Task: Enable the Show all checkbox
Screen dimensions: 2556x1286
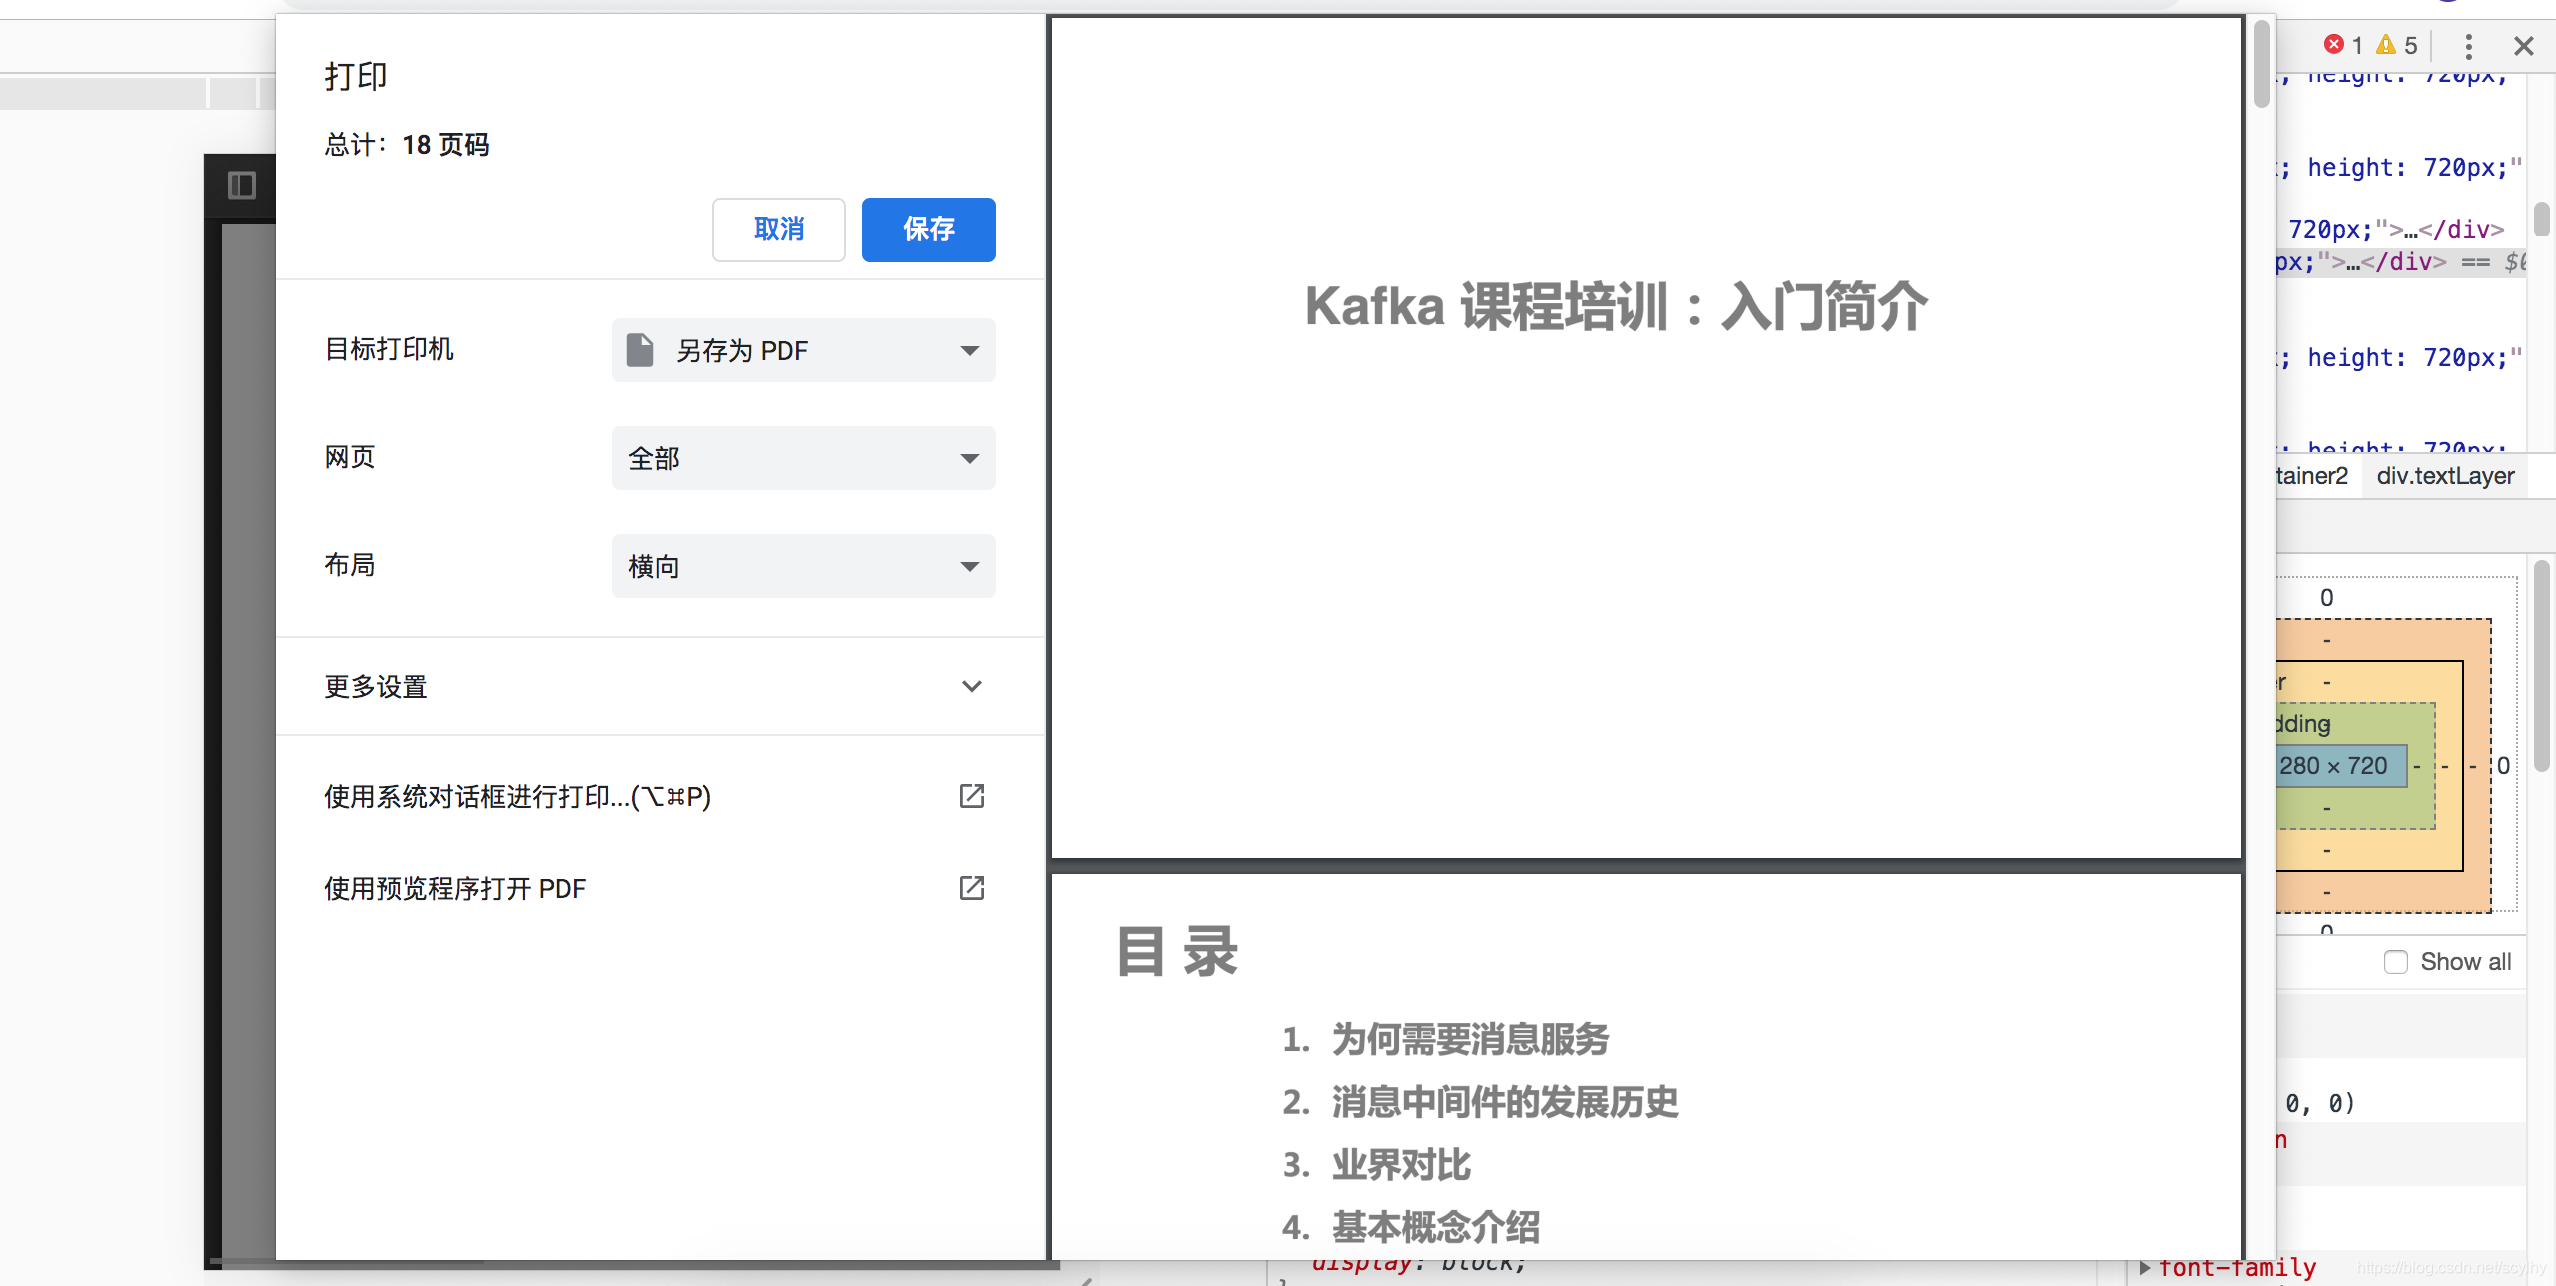Action: 2395,962
